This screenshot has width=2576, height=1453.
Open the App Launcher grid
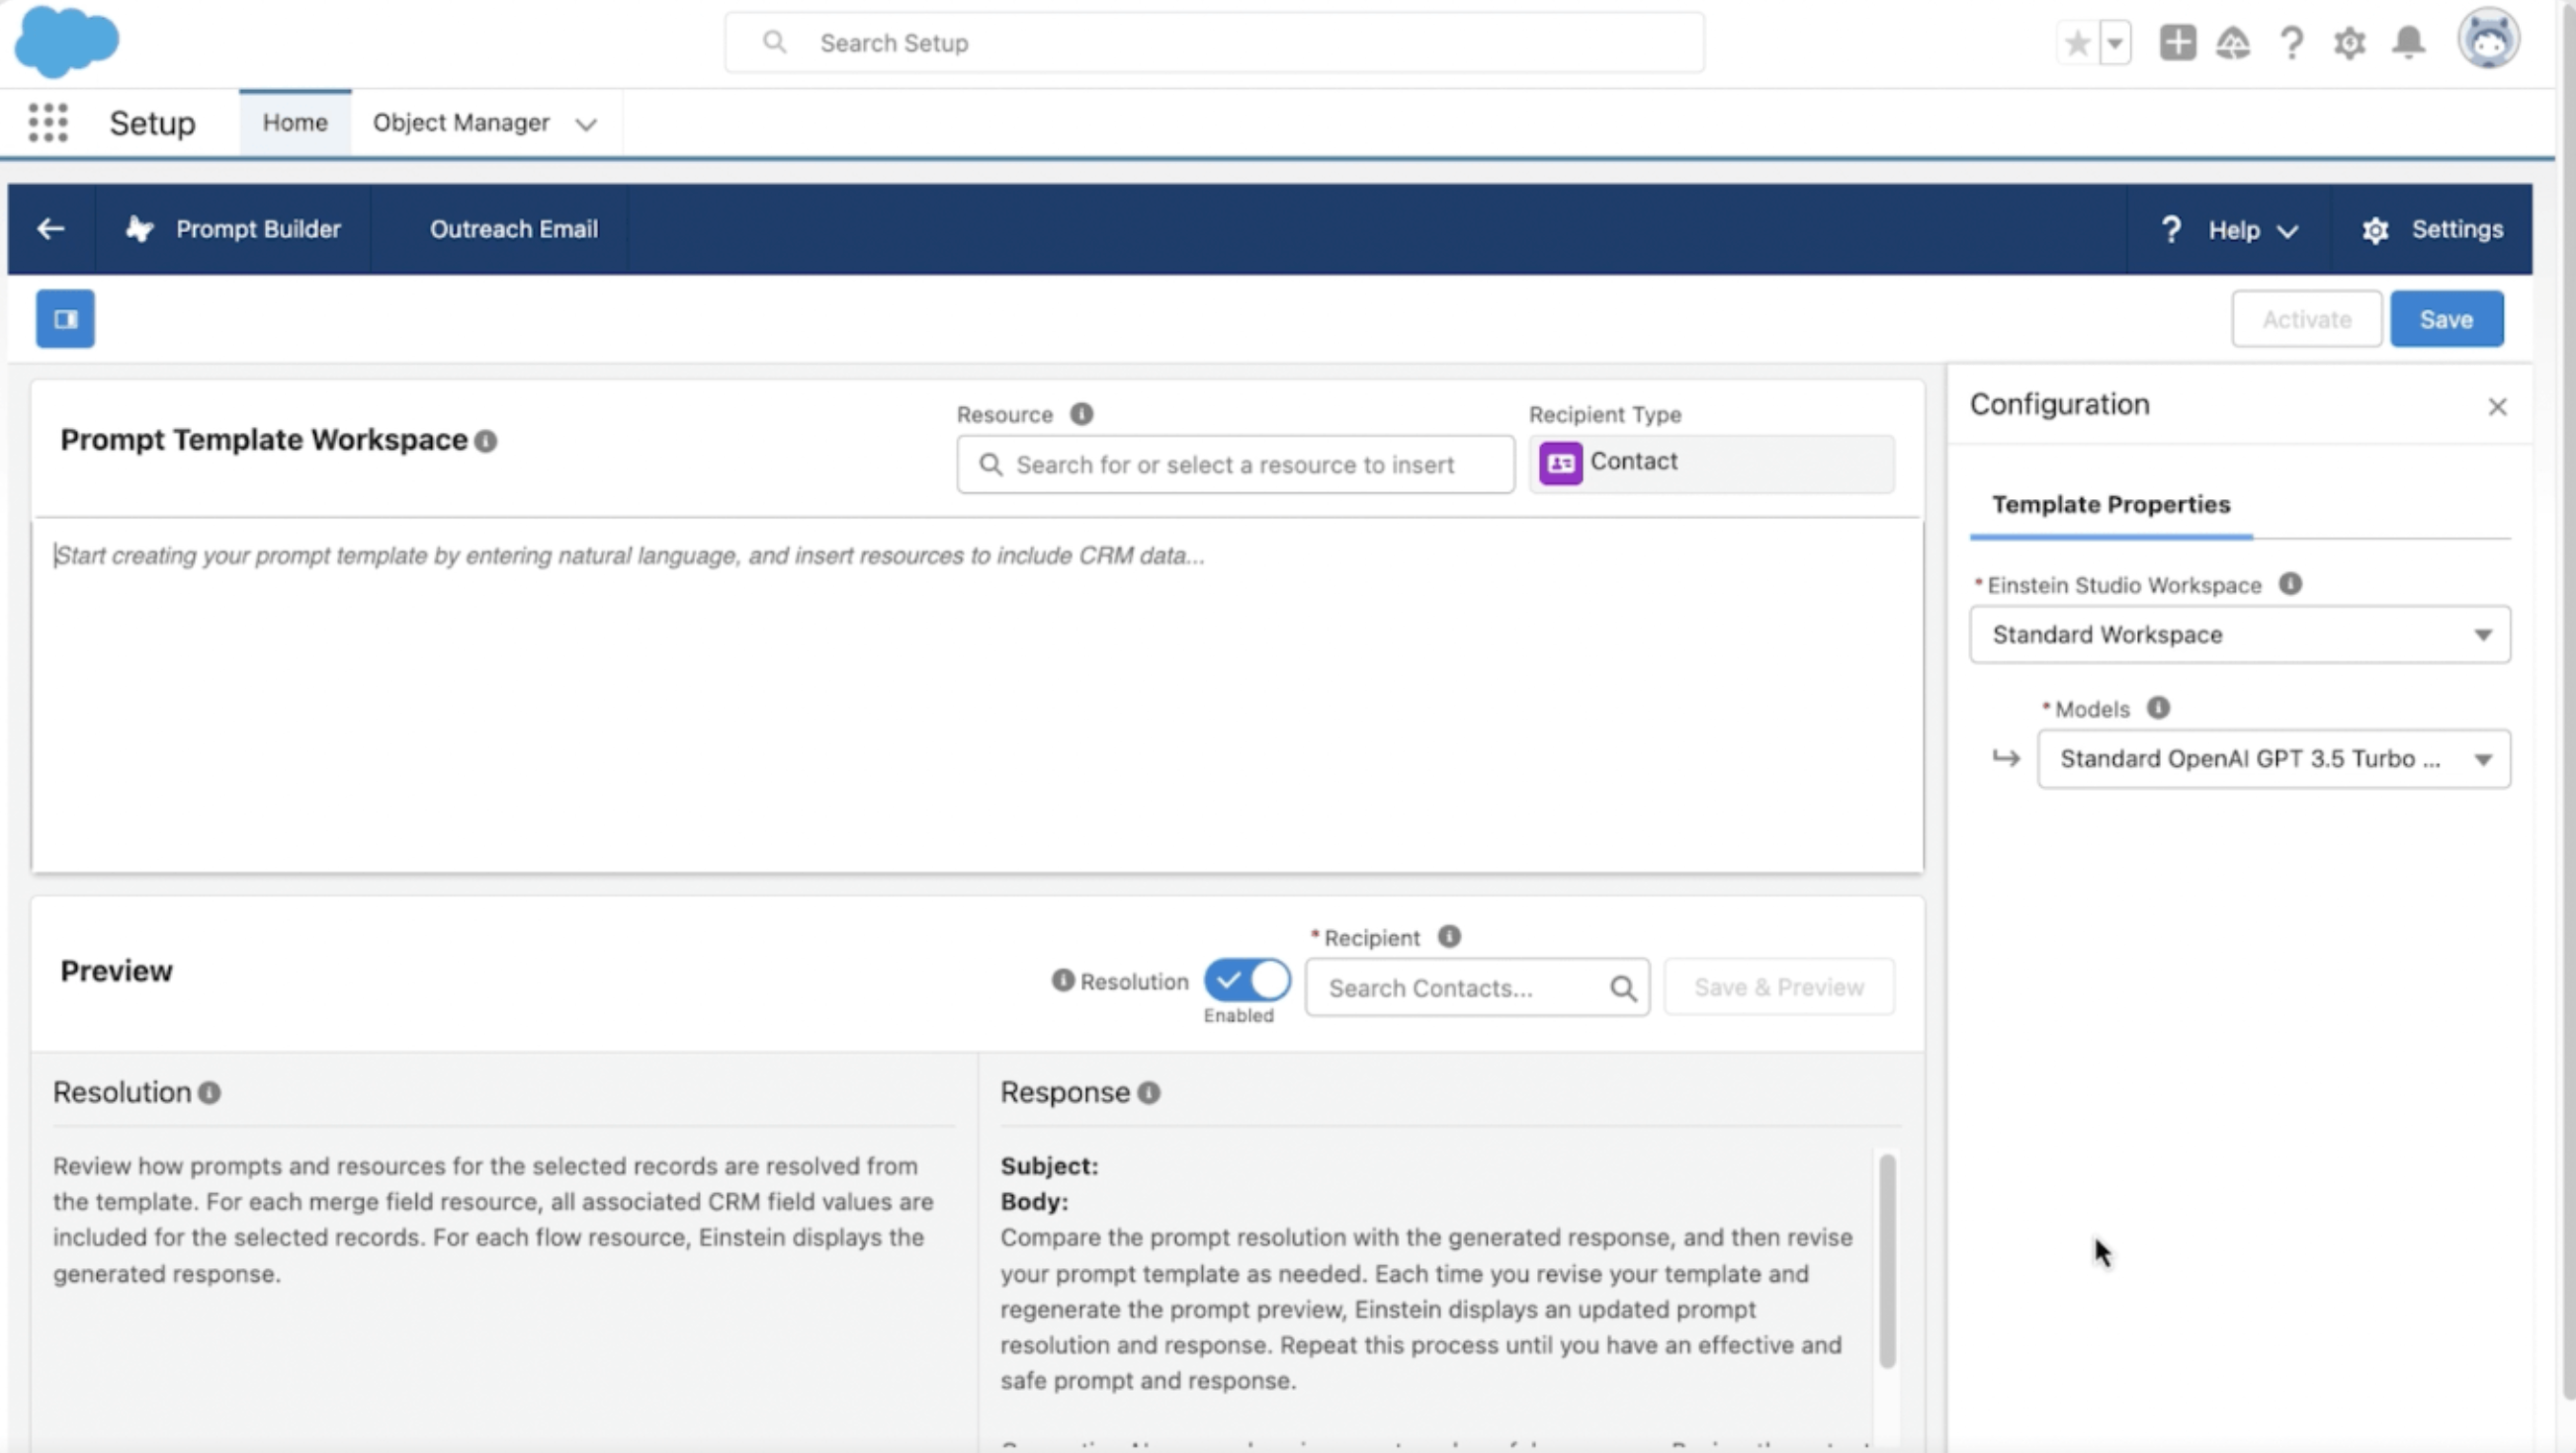click(x=48, y=123)
